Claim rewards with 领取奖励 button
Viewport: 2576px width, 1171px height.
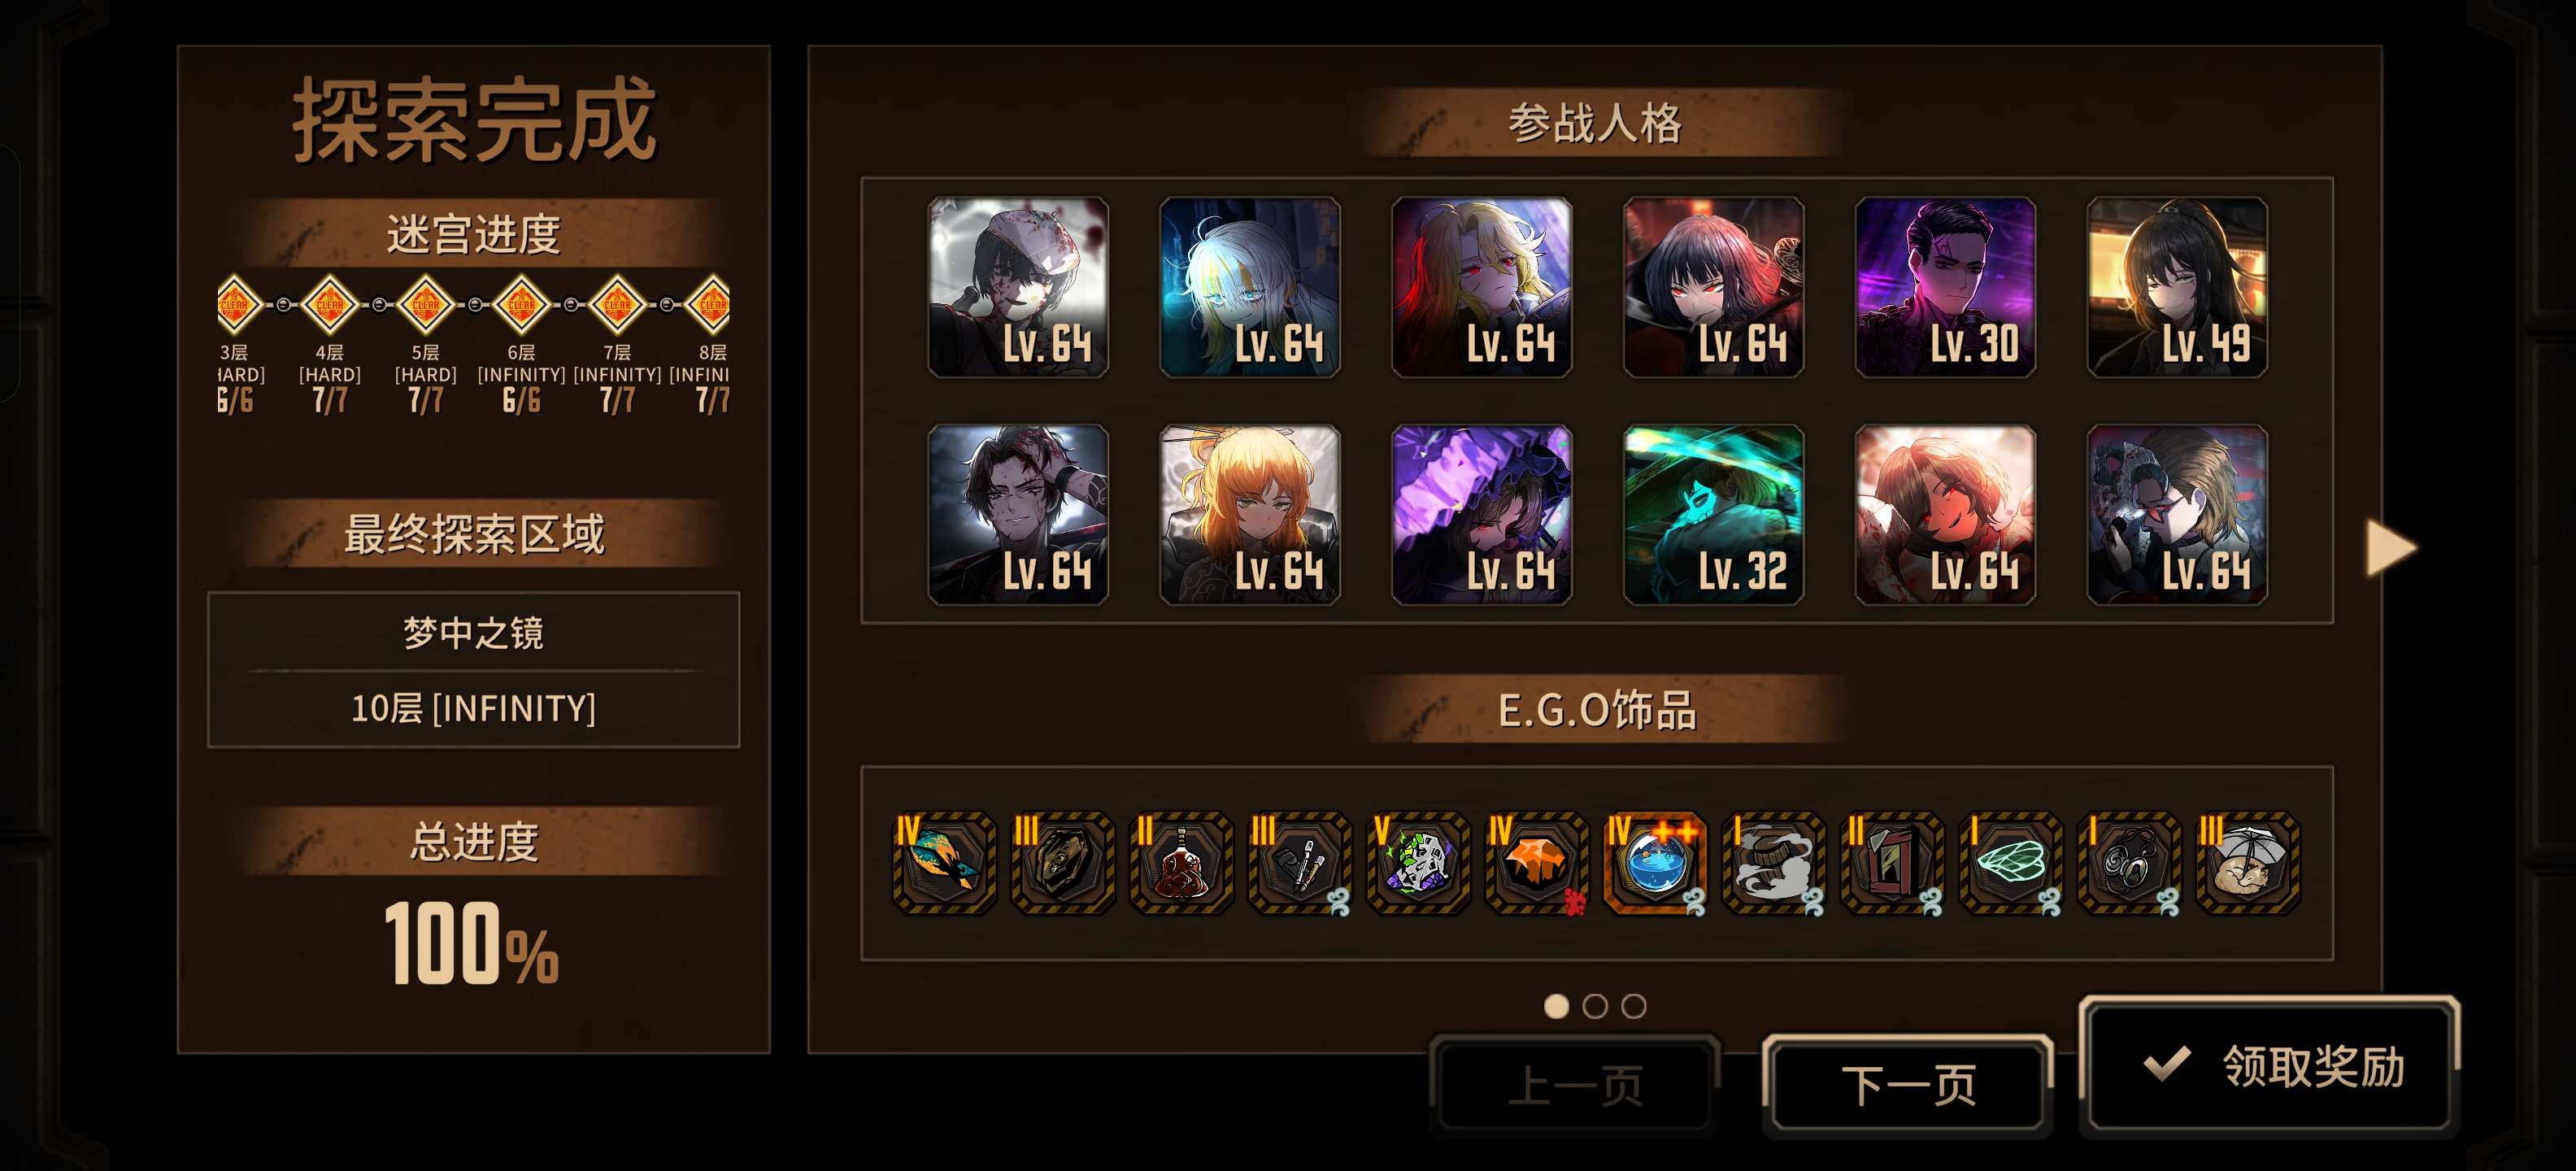click(x=2270, y=1066)
